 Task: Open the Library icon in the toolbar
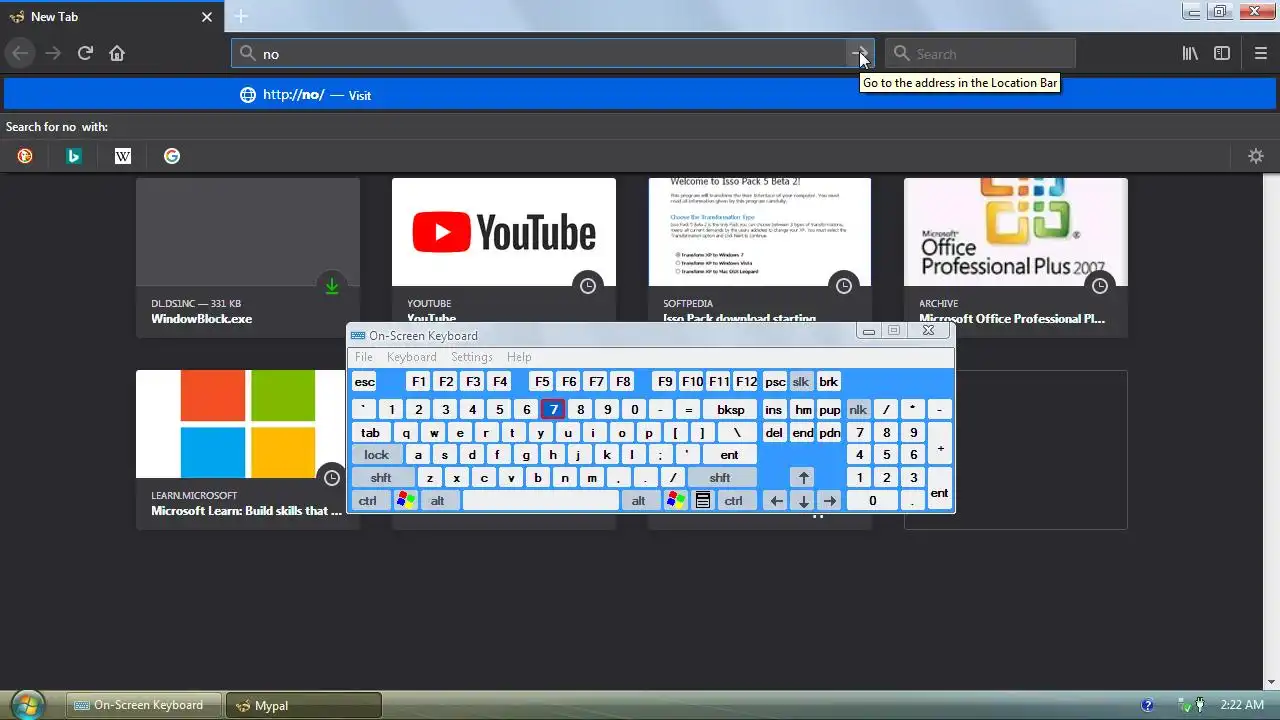click(x=1190, y=54)
